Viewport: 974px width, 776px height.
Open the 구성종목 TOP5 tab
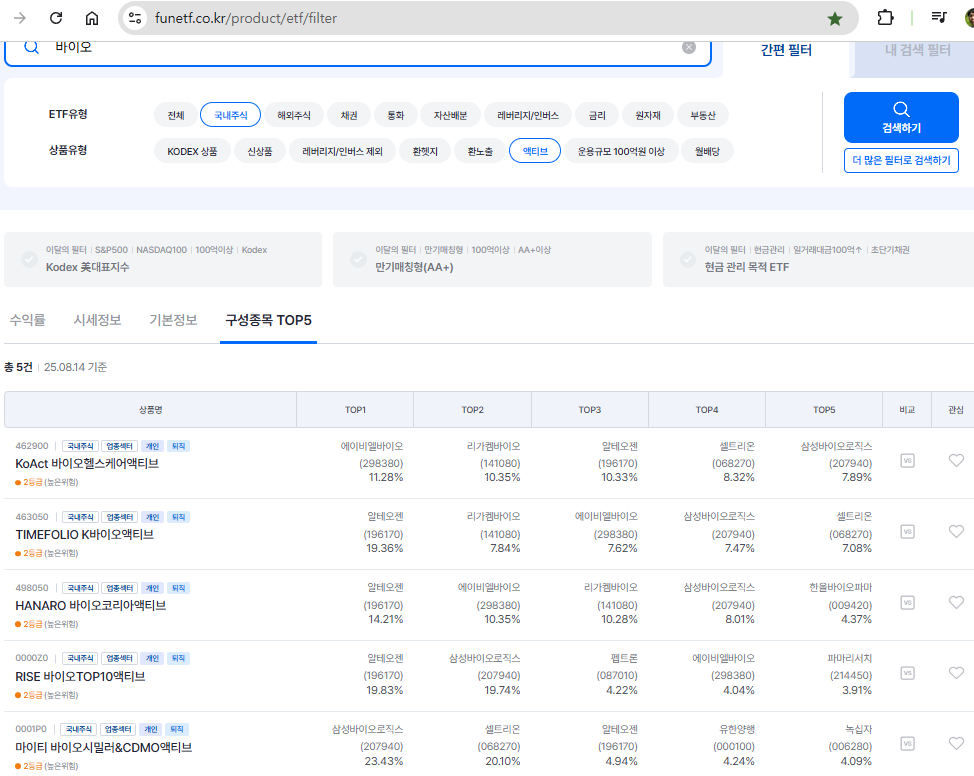tap(268, 320)
